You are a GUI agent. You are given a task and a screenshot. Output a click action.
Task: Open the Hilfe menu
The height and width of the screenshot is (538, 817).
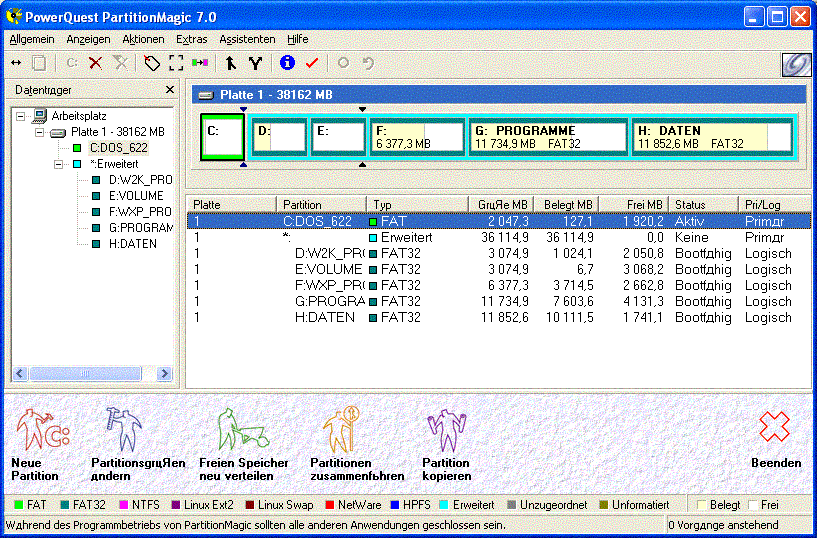tap(298, 39)
